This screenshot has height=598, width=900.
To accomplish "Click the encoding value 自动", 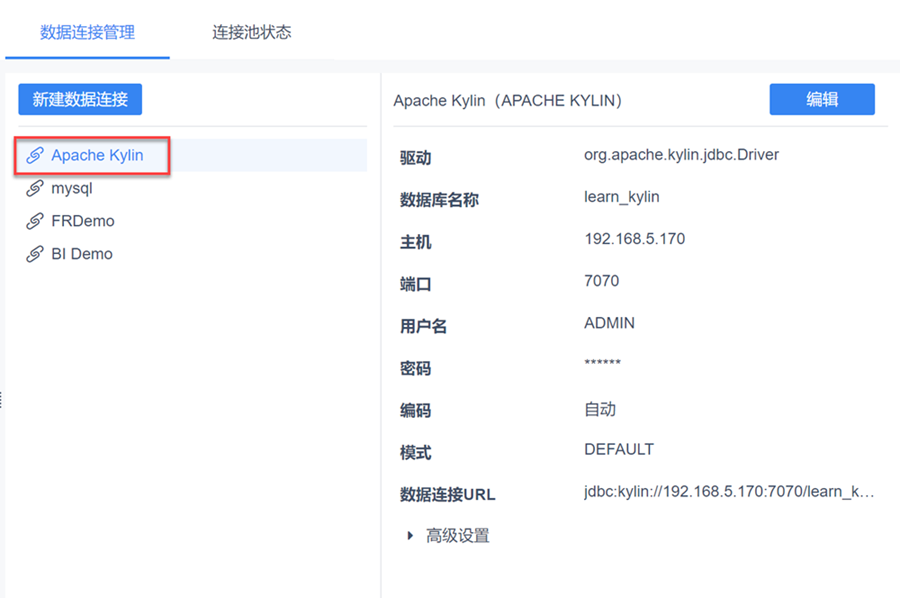I will tap(600, 409).
